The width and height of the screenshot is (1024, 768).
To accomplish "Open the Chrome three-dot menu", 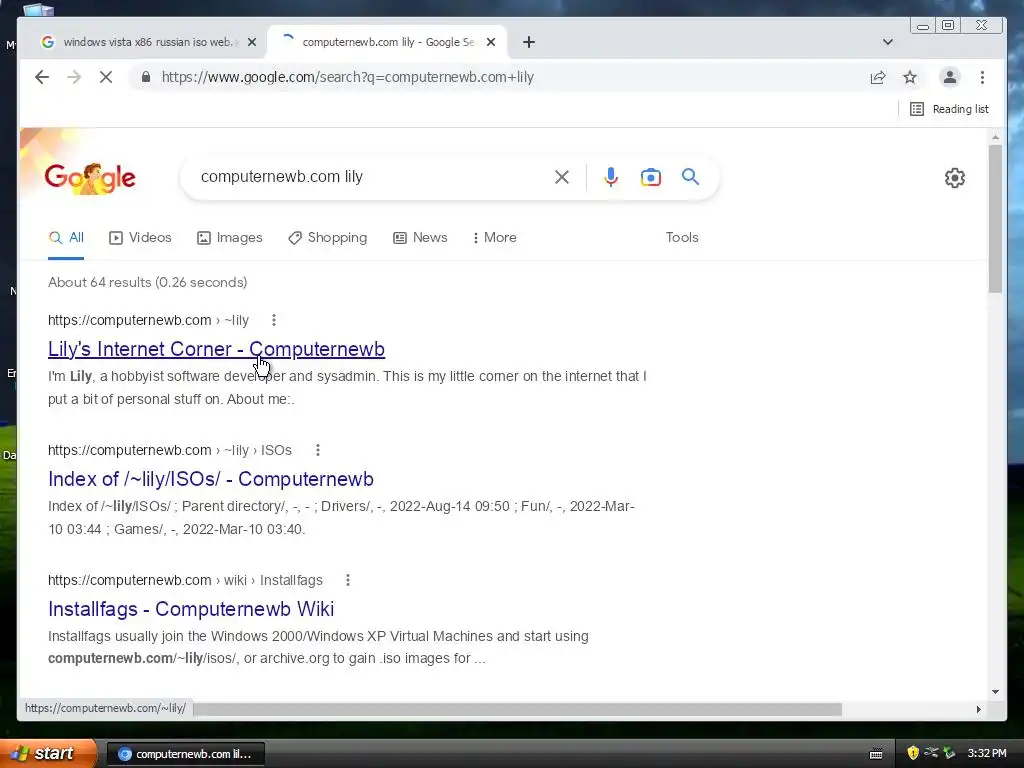I will [982, 77].
